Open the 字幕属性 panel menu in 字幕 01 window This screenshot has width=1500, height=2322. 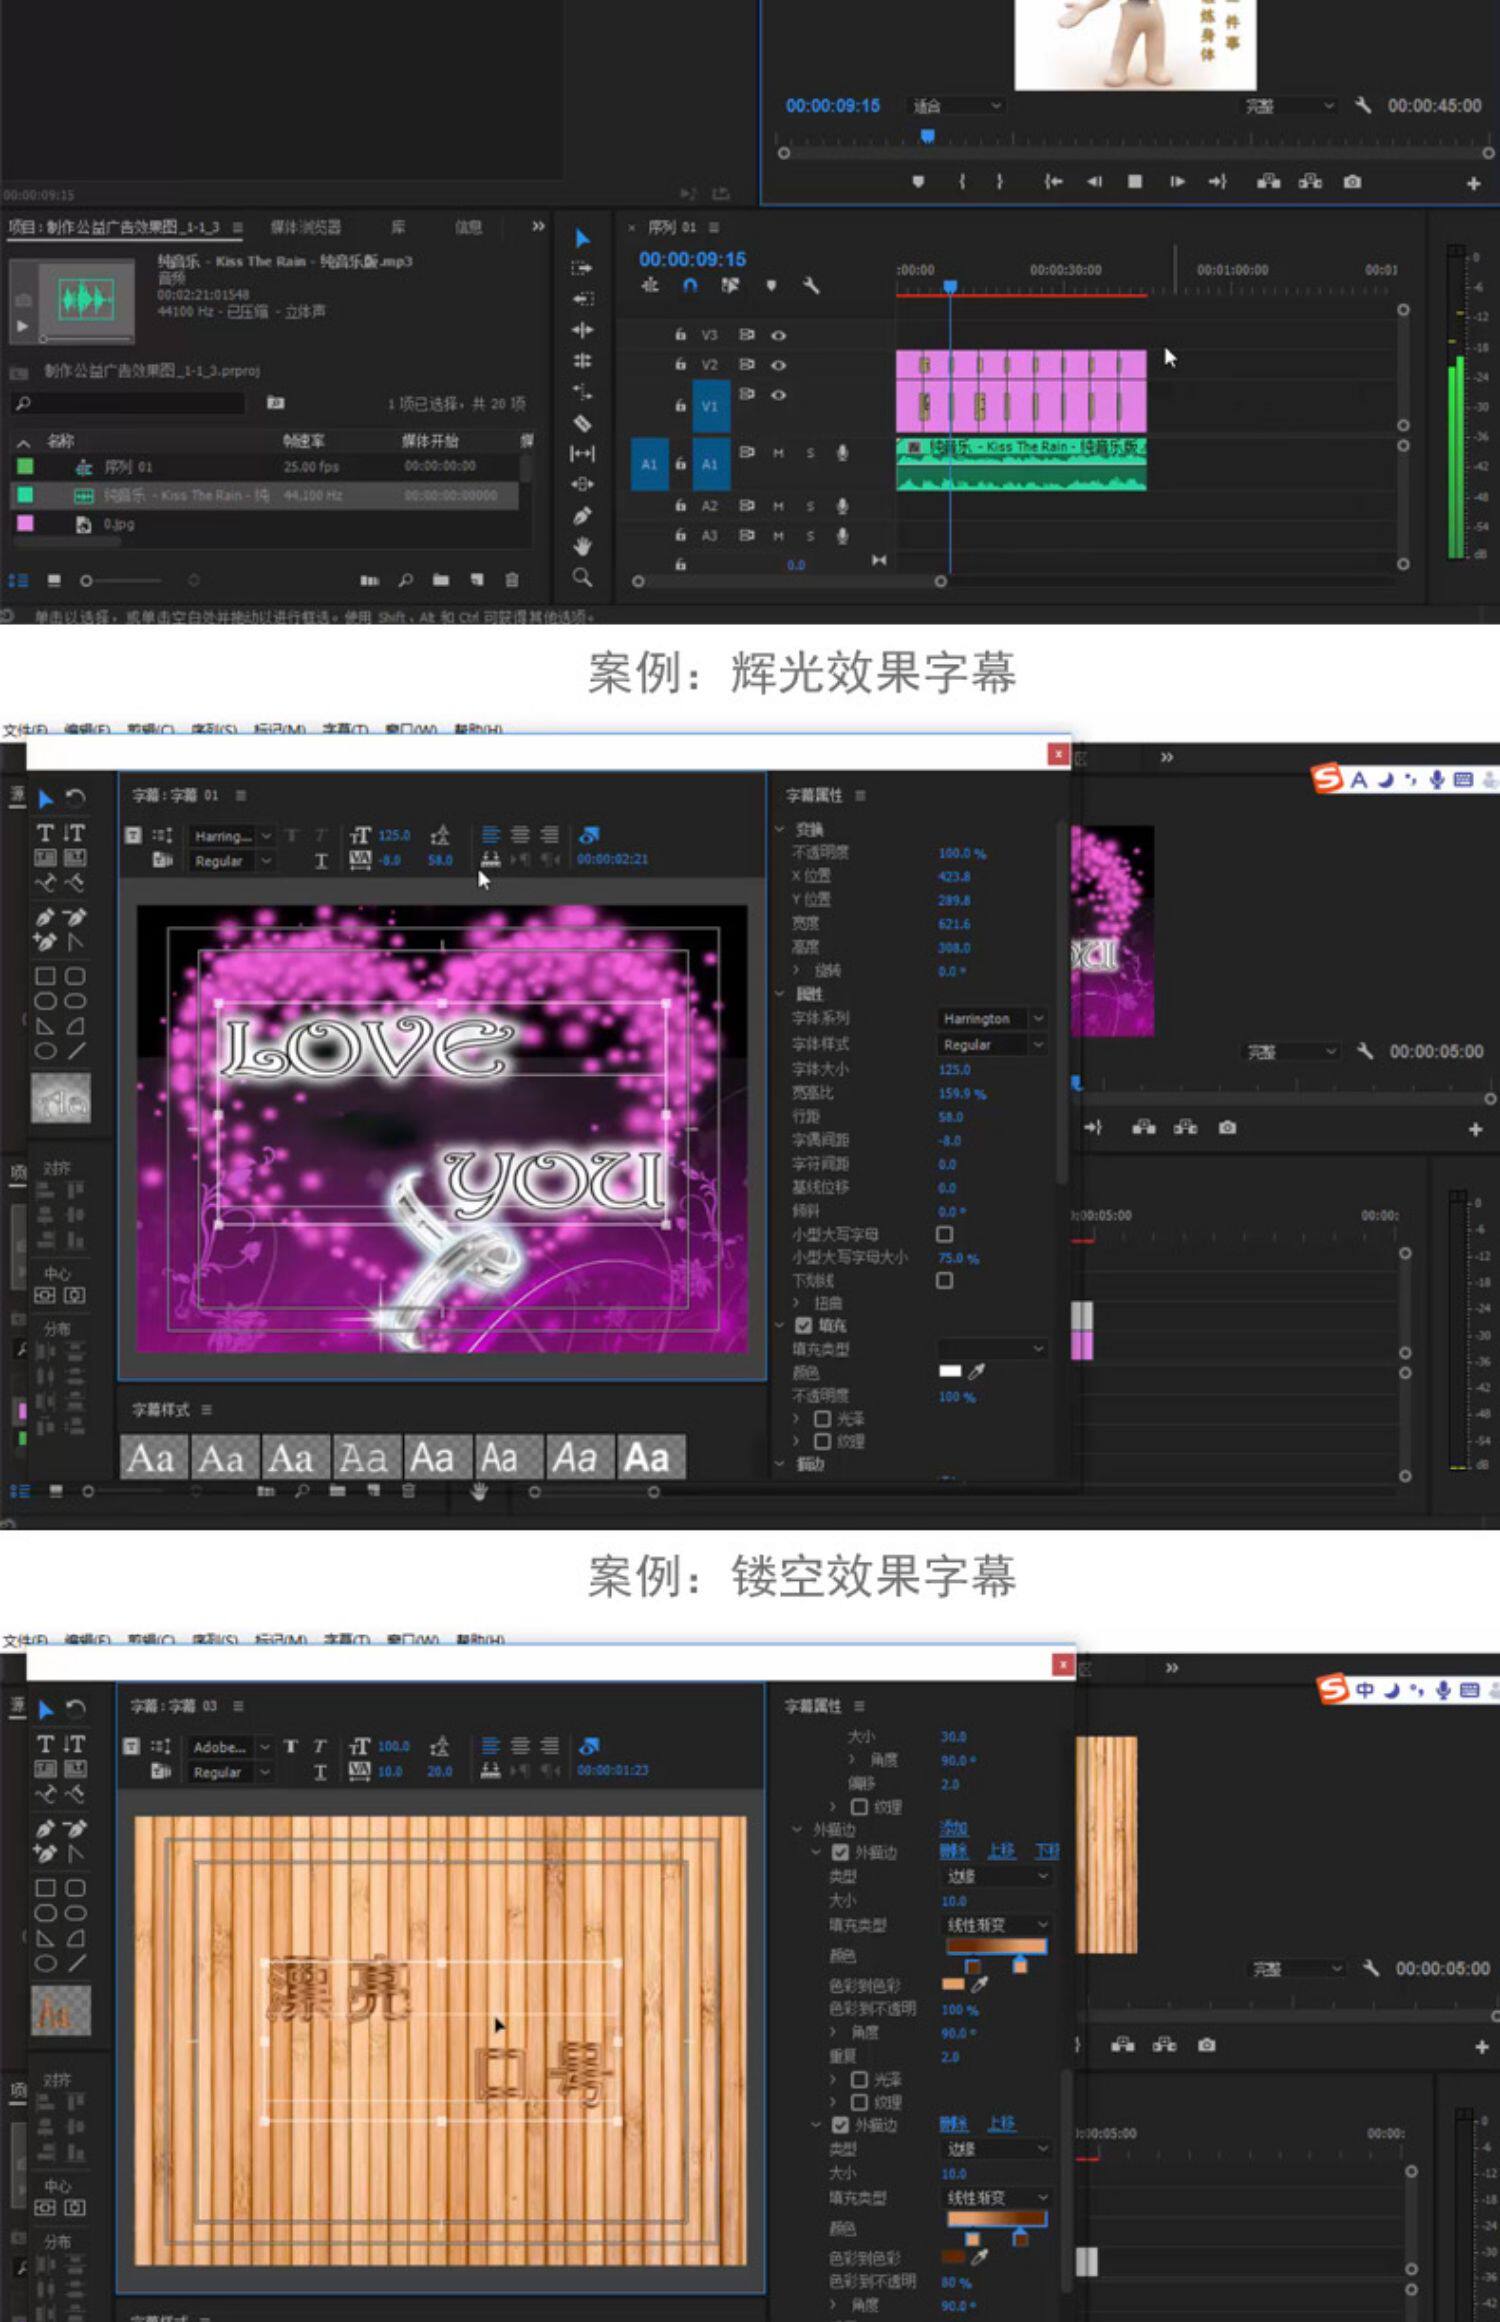coord(860,795)
